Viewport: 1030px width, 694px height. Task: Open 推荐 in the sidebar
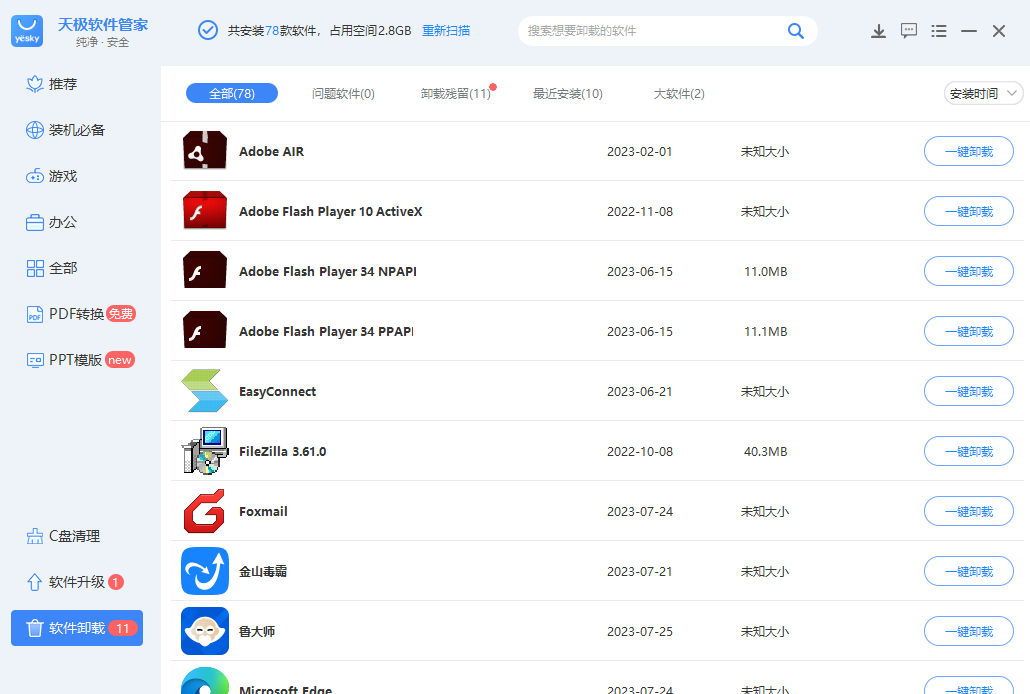pyautogui.click(x=53, y=84)
